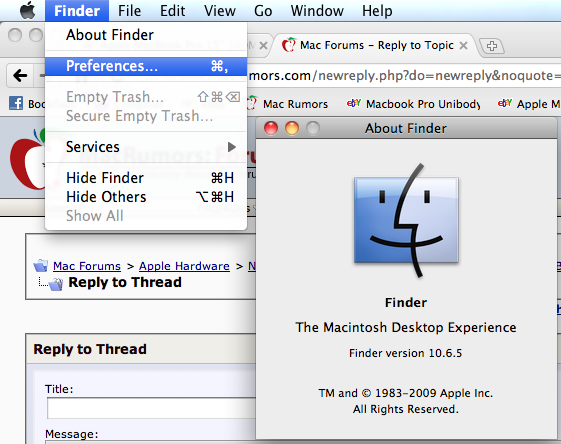Screen dimensions: 561x444
Task: Open Macbook Pro Unibody eBay bookmark
Action: click(414, 104)
